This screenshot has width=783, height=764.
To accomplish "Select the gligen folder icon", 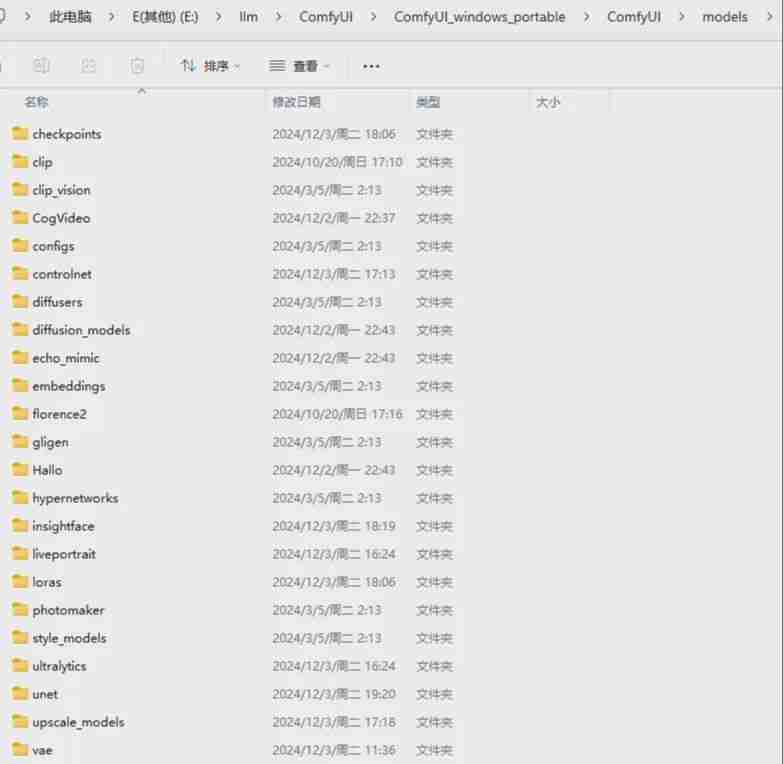I will [20, 441].
